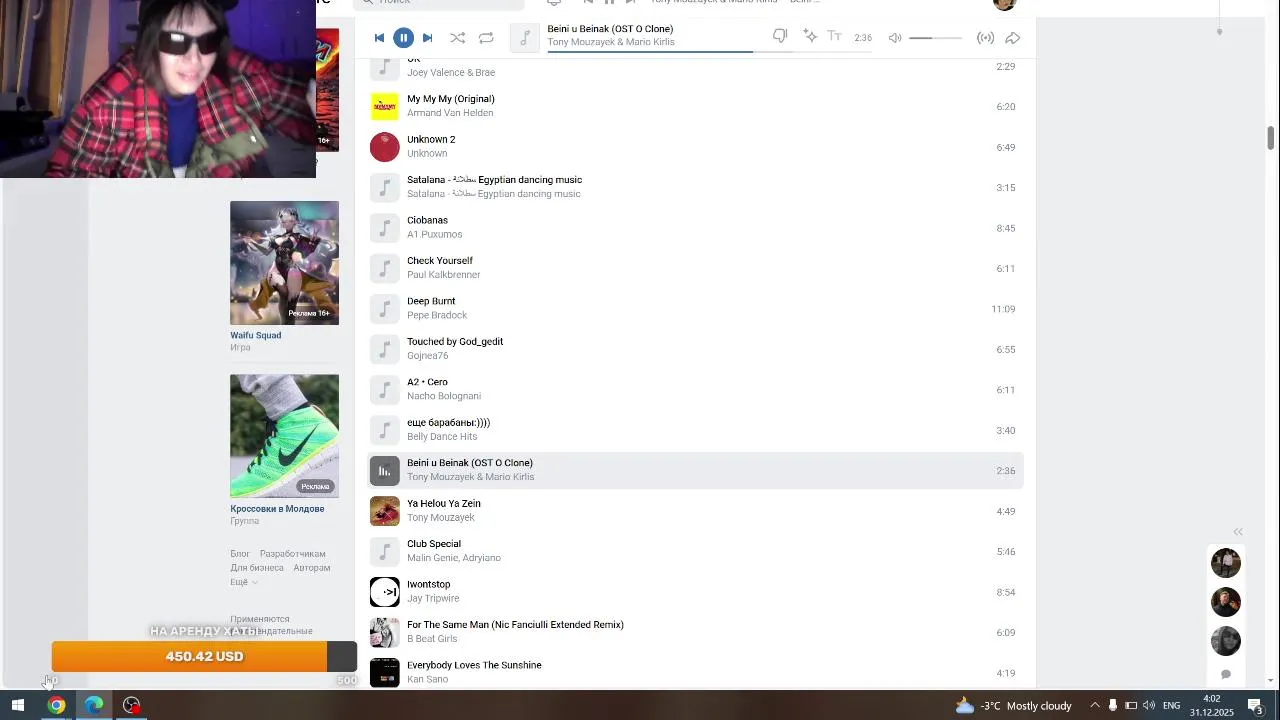Click equalizer icon on Beini u Beinak
The width and height of the screenshot is (1280, 720).
click(x=385, y=471)
